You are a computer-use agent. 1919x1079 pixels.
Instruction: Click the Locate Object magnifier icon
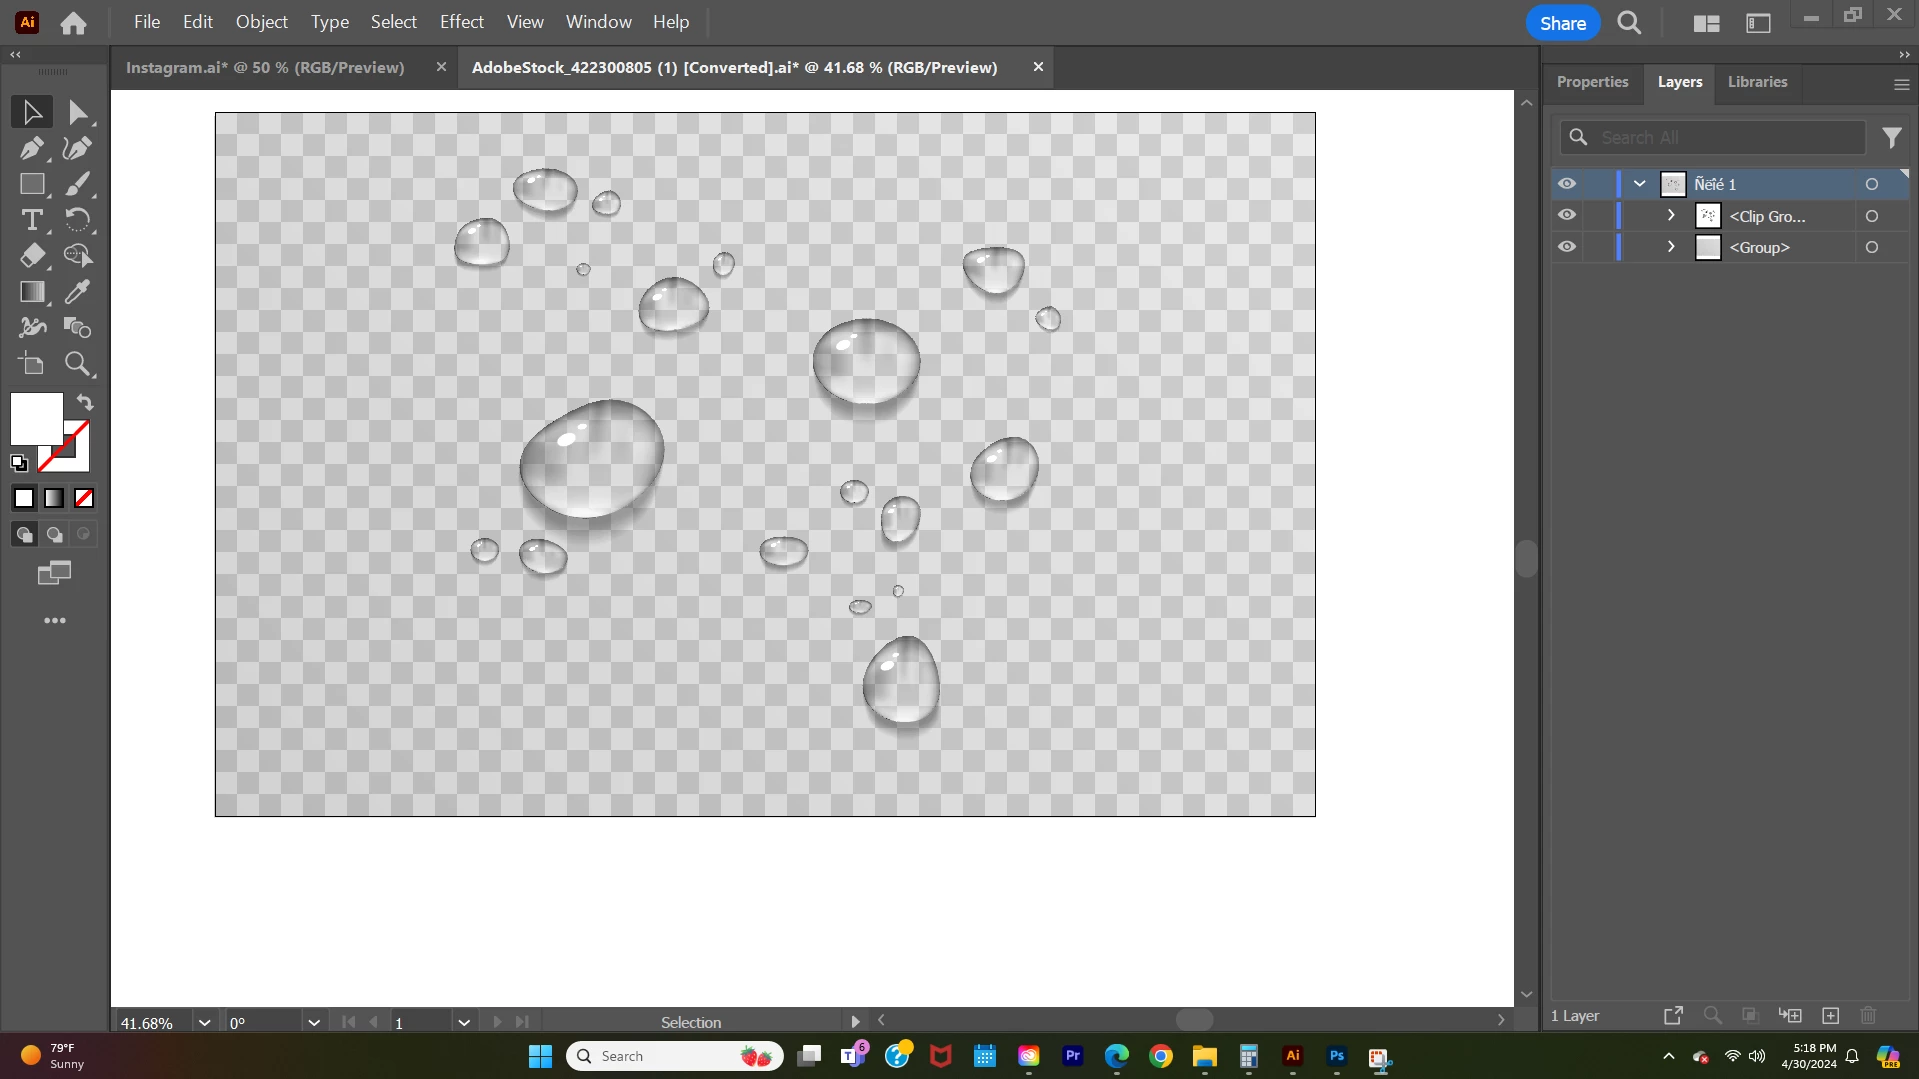[1712, 1016]
